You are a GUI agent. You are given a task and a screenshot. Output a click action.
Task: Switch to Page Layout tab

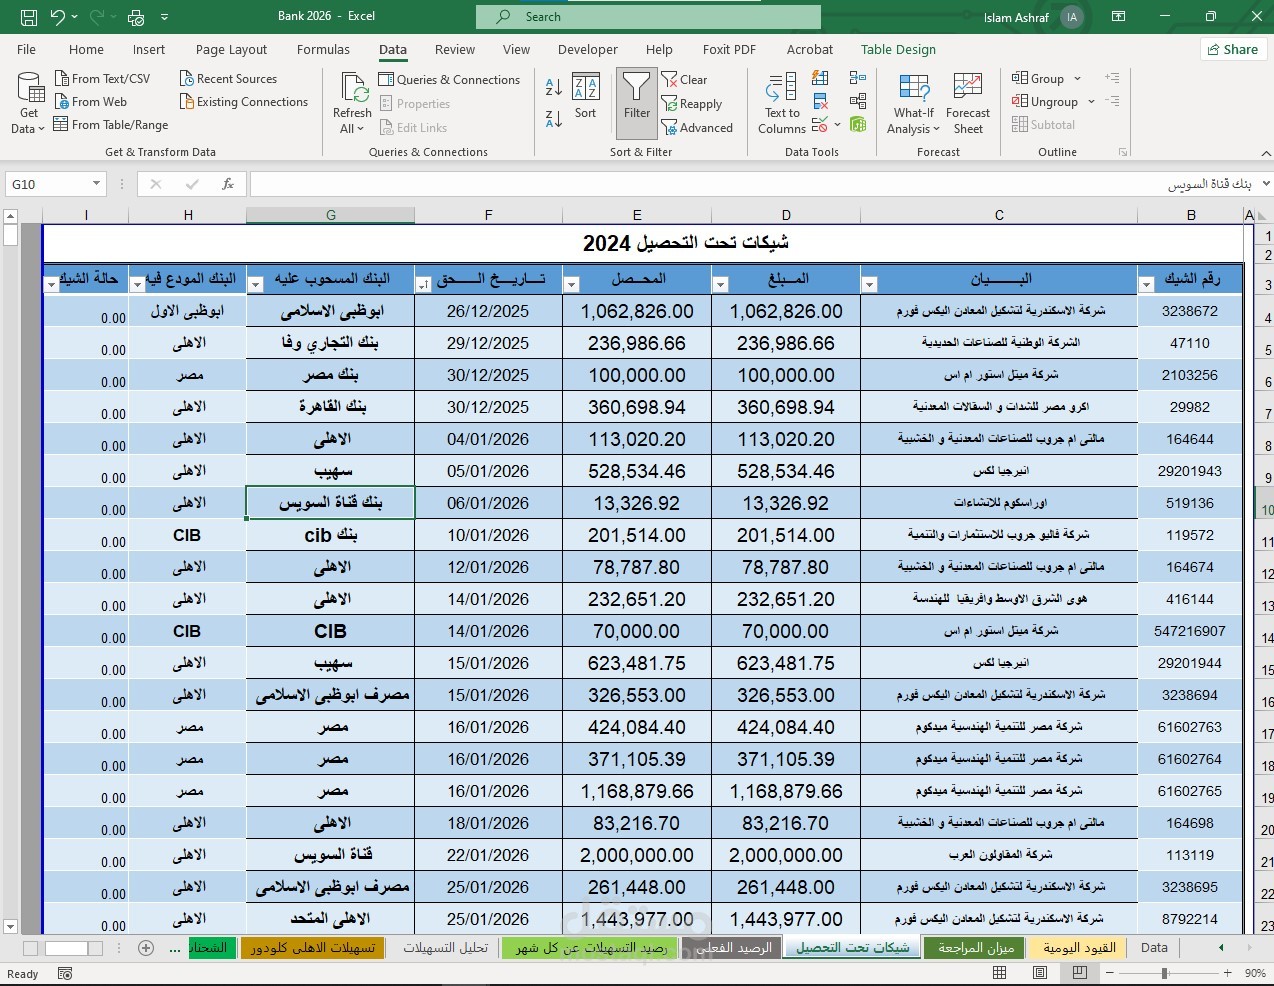pos(231,49)
